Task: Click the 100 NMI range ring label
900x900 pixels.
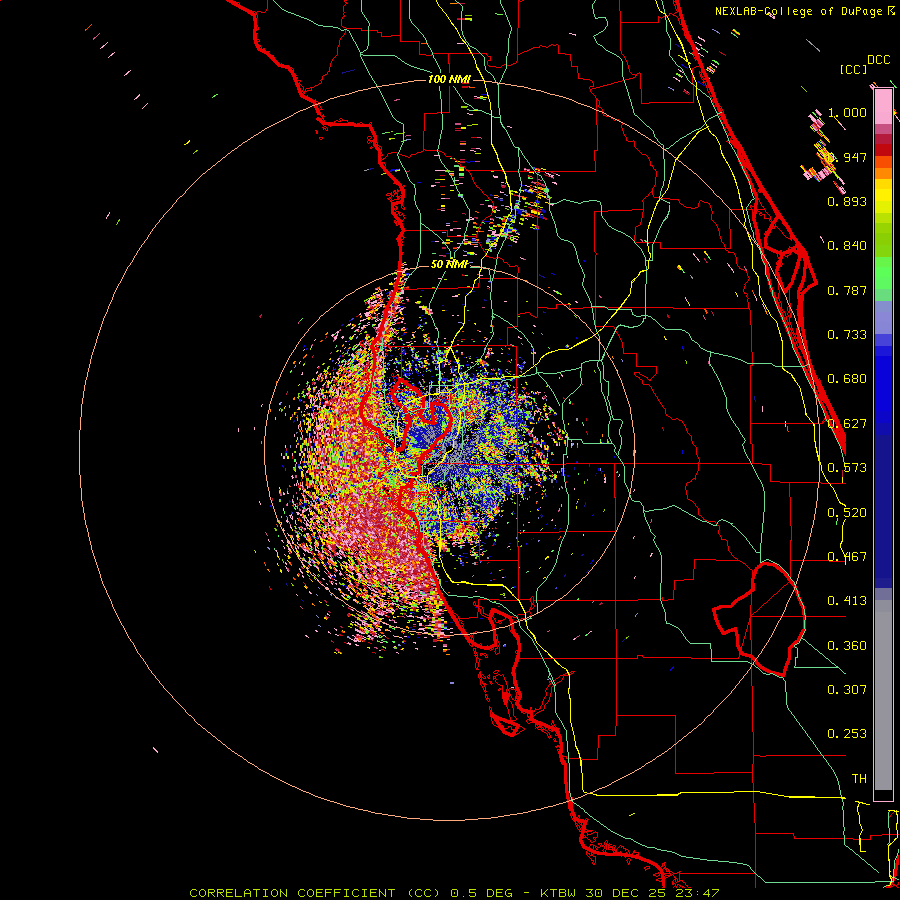Action: pyautogui.click(x=449, y=79)
